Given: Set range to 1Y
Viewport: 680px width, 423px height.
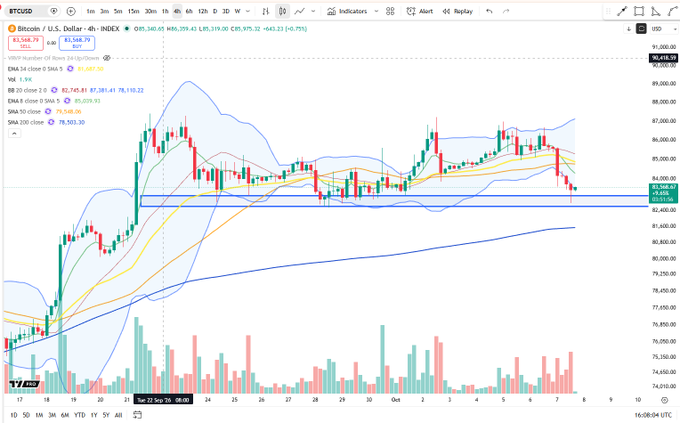Looking at the screenshot, I should [x=94, y=415].
